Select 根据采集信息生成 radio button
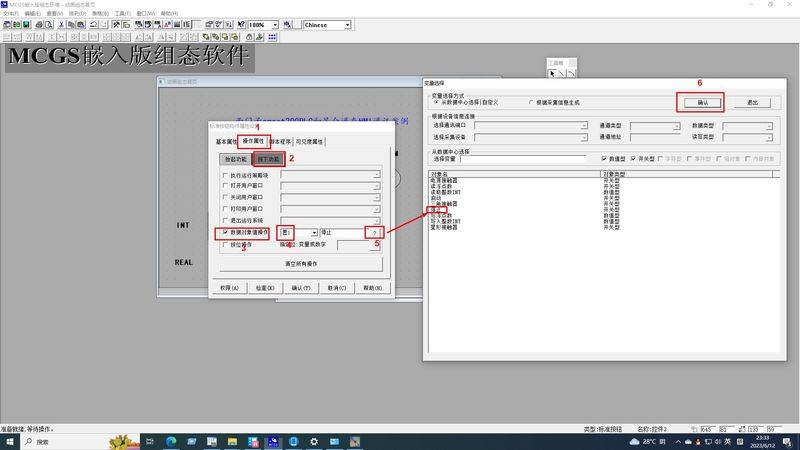 coord(531,103)
